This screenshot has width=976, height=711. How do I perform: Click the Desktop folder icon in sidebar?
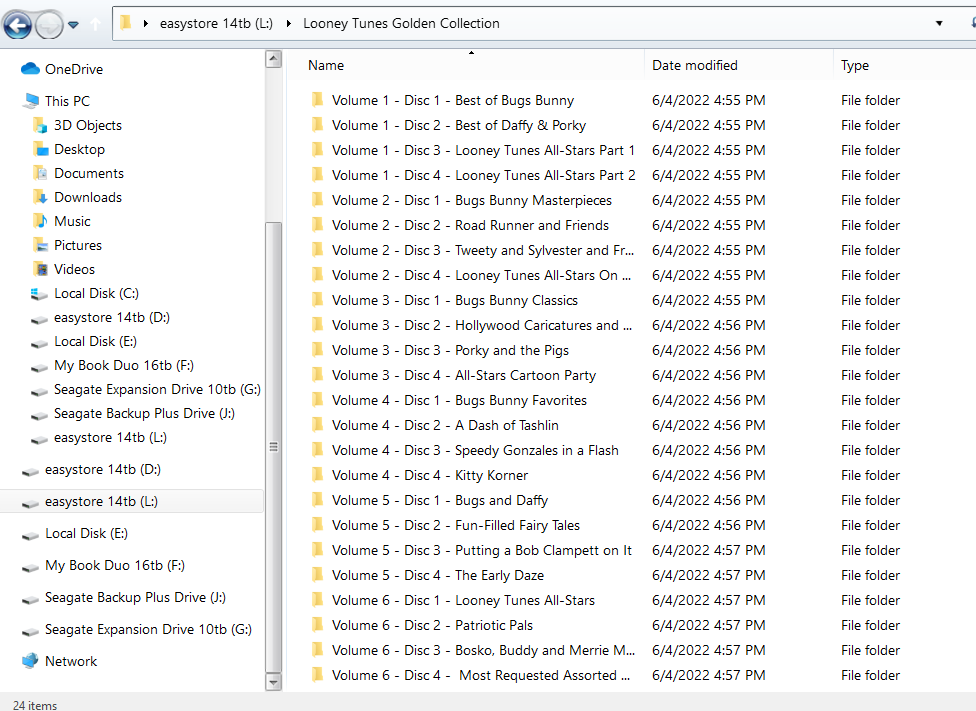click(40, 149)
